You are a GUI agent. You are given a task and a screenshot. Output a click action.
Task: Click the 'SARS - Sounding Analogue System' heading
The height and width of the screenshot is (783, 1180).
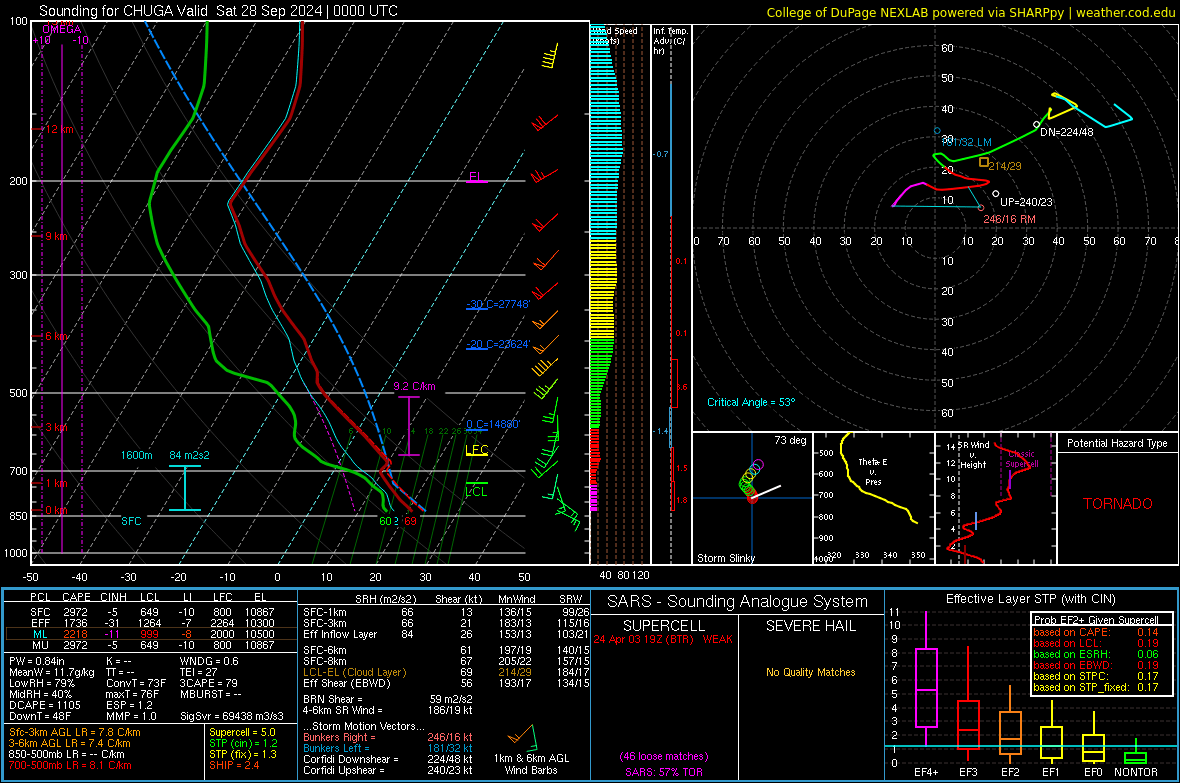click(737, 602)
